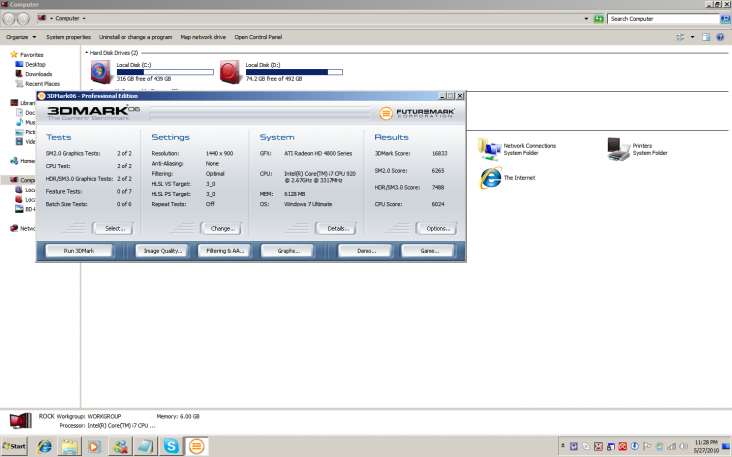Image resolution: width=732 pixels, height=457 pixels.
Task: Click the network signal tray icon
Action: click(x=671, y=447)
